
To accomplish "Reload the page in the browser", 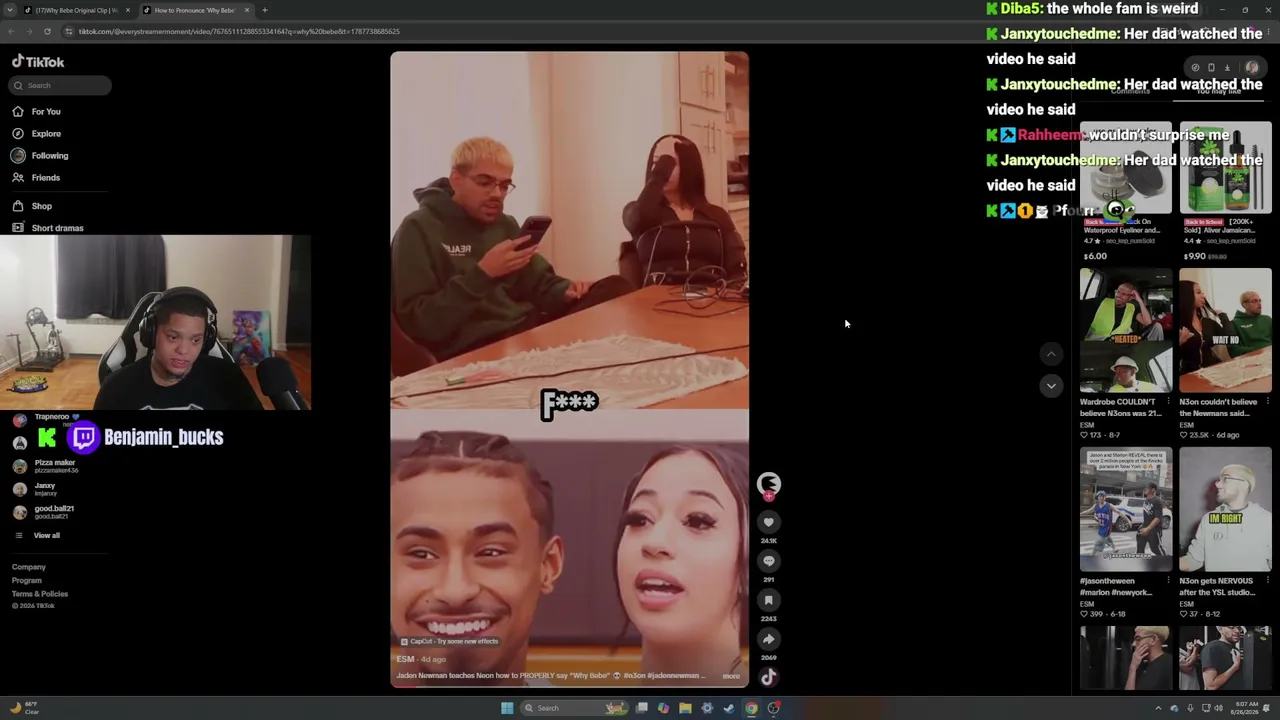I will 47,31.
